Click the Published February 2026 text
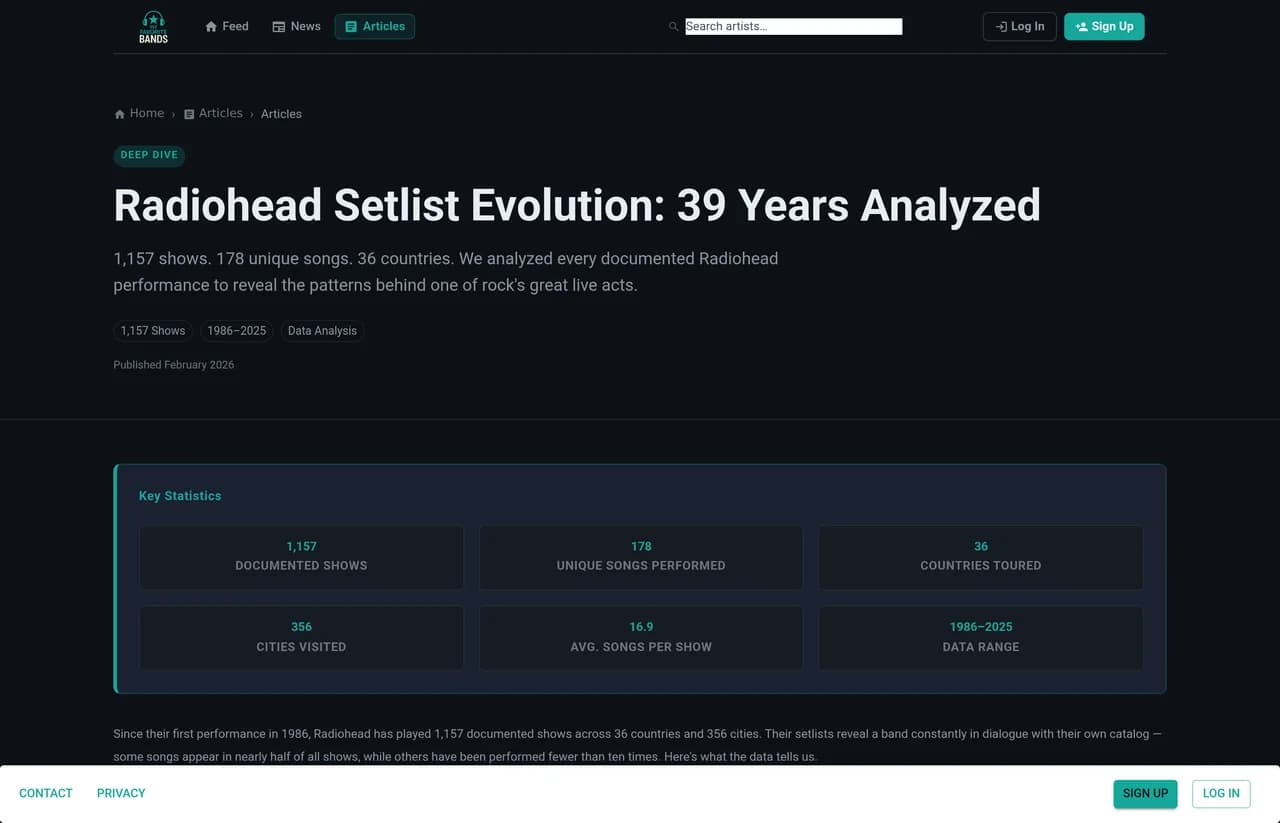This screenshot has height=823, width=1280. point(174,365)
